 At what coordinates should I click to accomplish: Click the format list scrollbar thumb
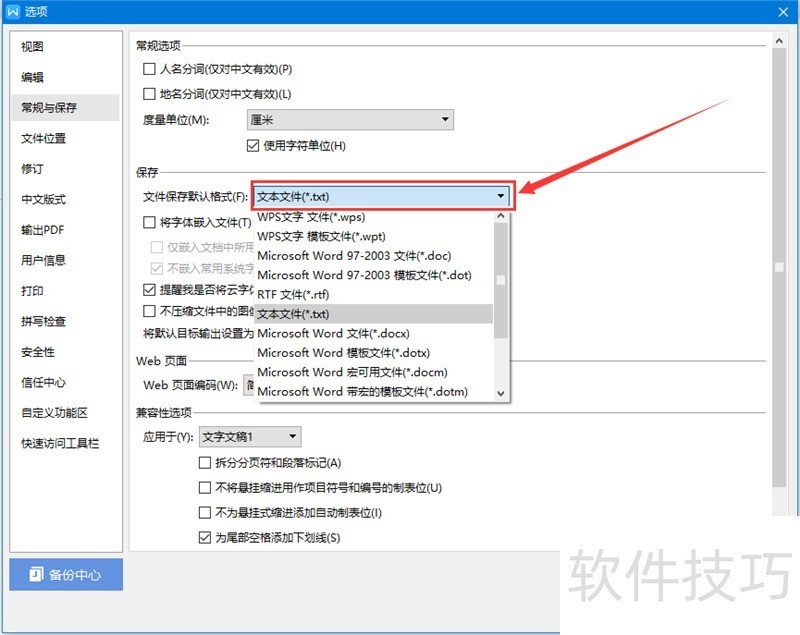click(501, 281)
